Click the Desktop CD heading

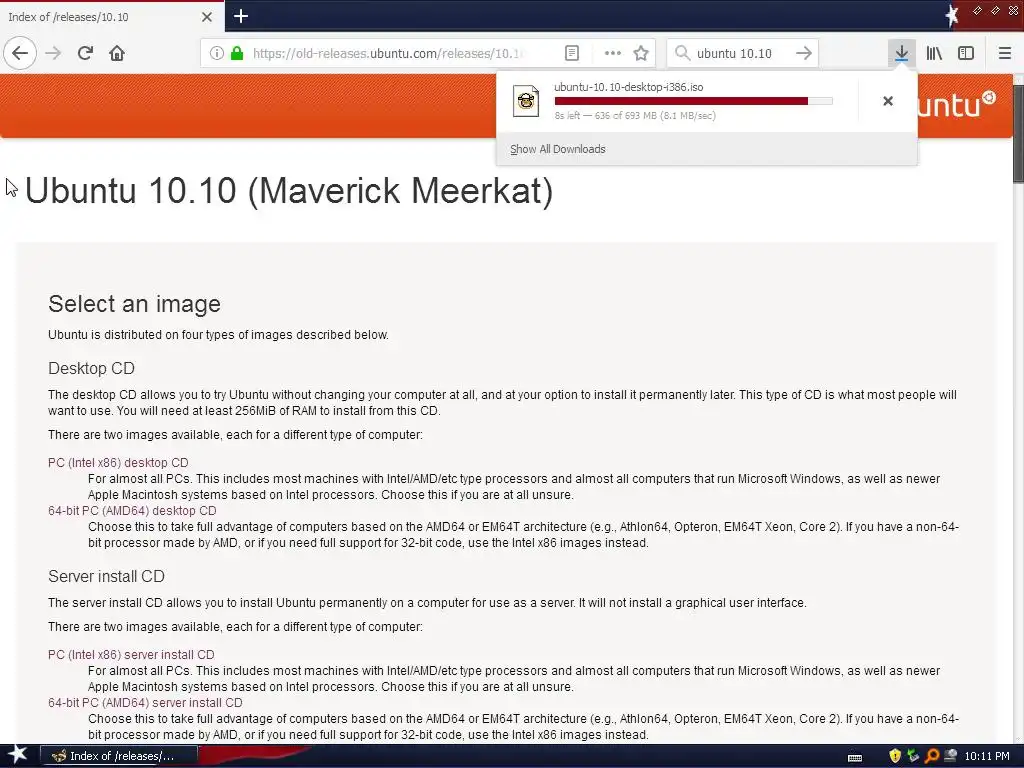pos(91,368)
